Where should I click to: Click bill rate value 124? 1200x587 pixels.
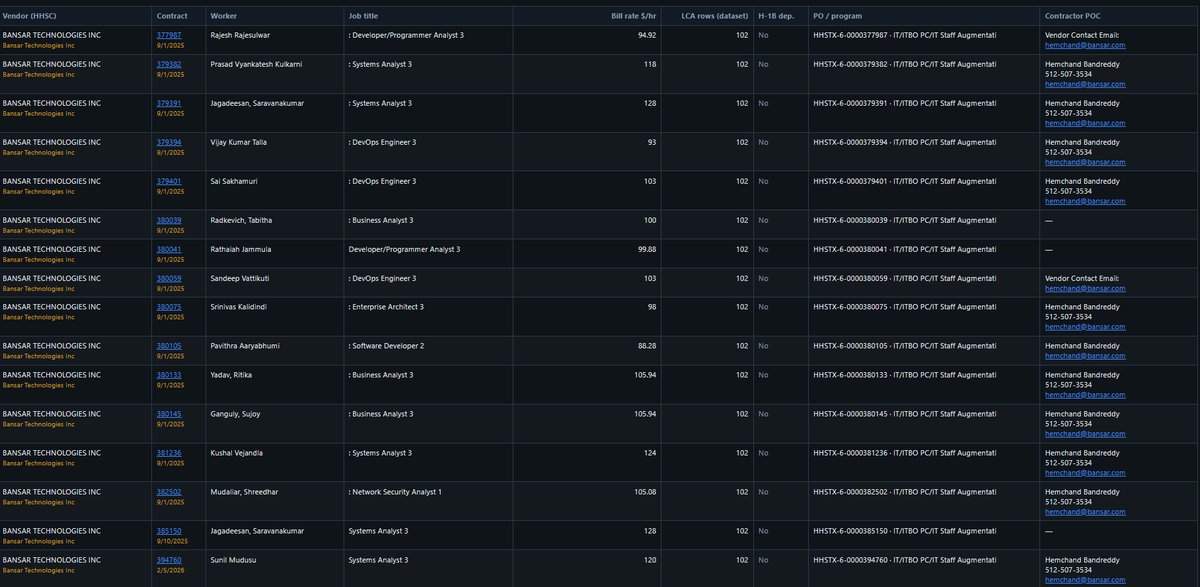pyautogui.click(x=650, y=453)
